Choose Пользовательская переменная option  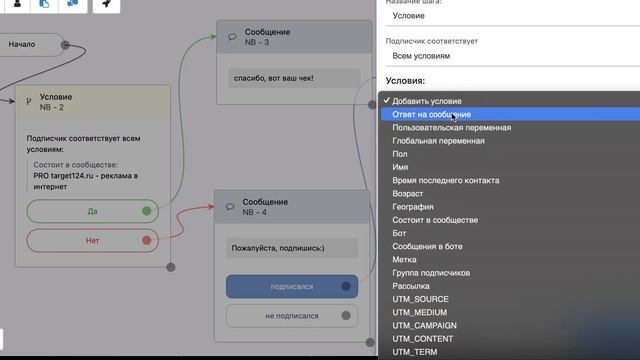(510, 128)
